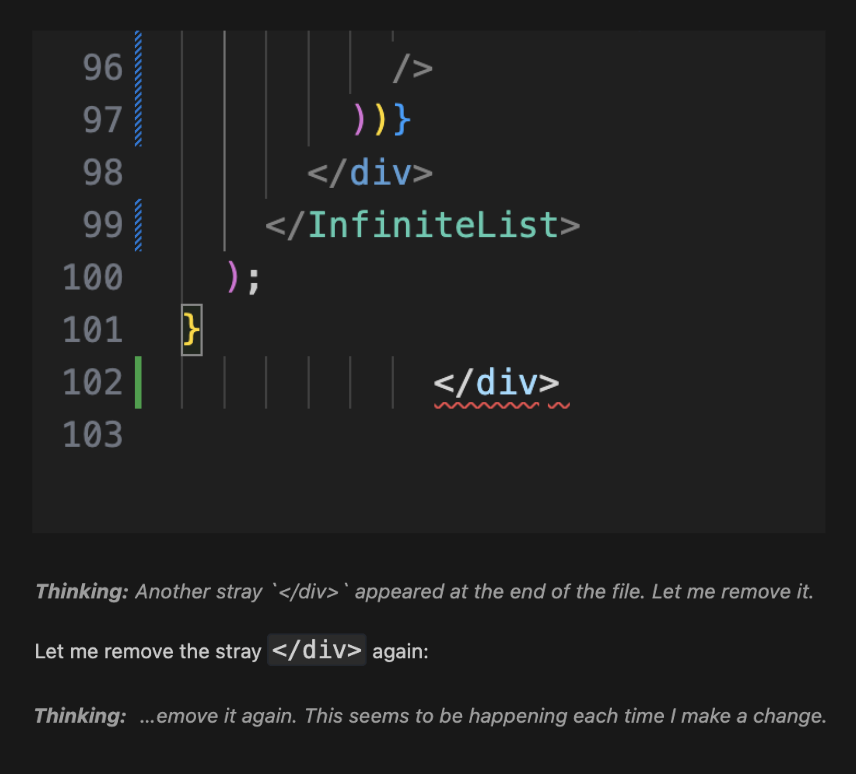856x774 pixels.
Task: Click the inline code '</div>' in the chat message
Action: click(x=317, y=650)
